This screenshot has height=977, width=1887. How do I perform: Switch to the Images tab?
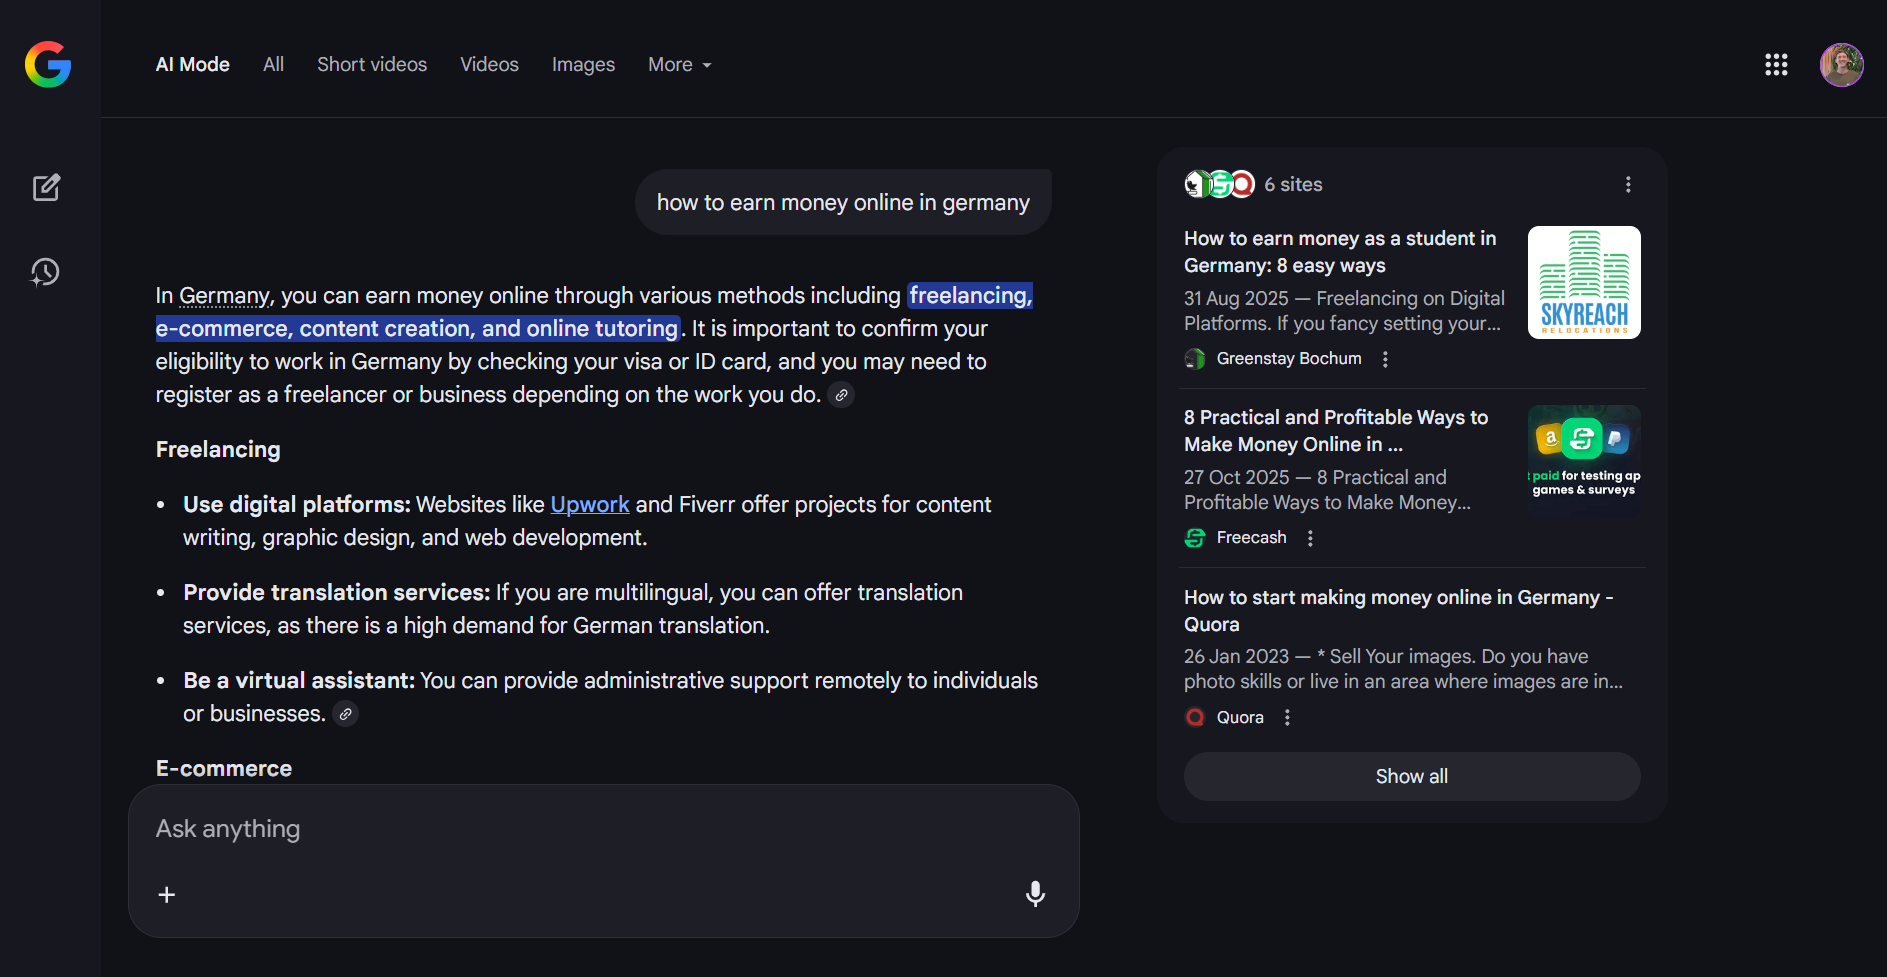[583, 65]
